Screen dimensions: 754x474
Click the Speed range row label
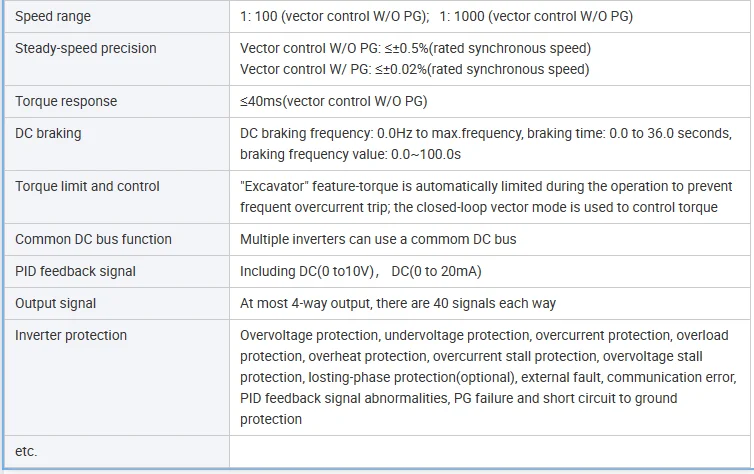[x=53, y=16]
